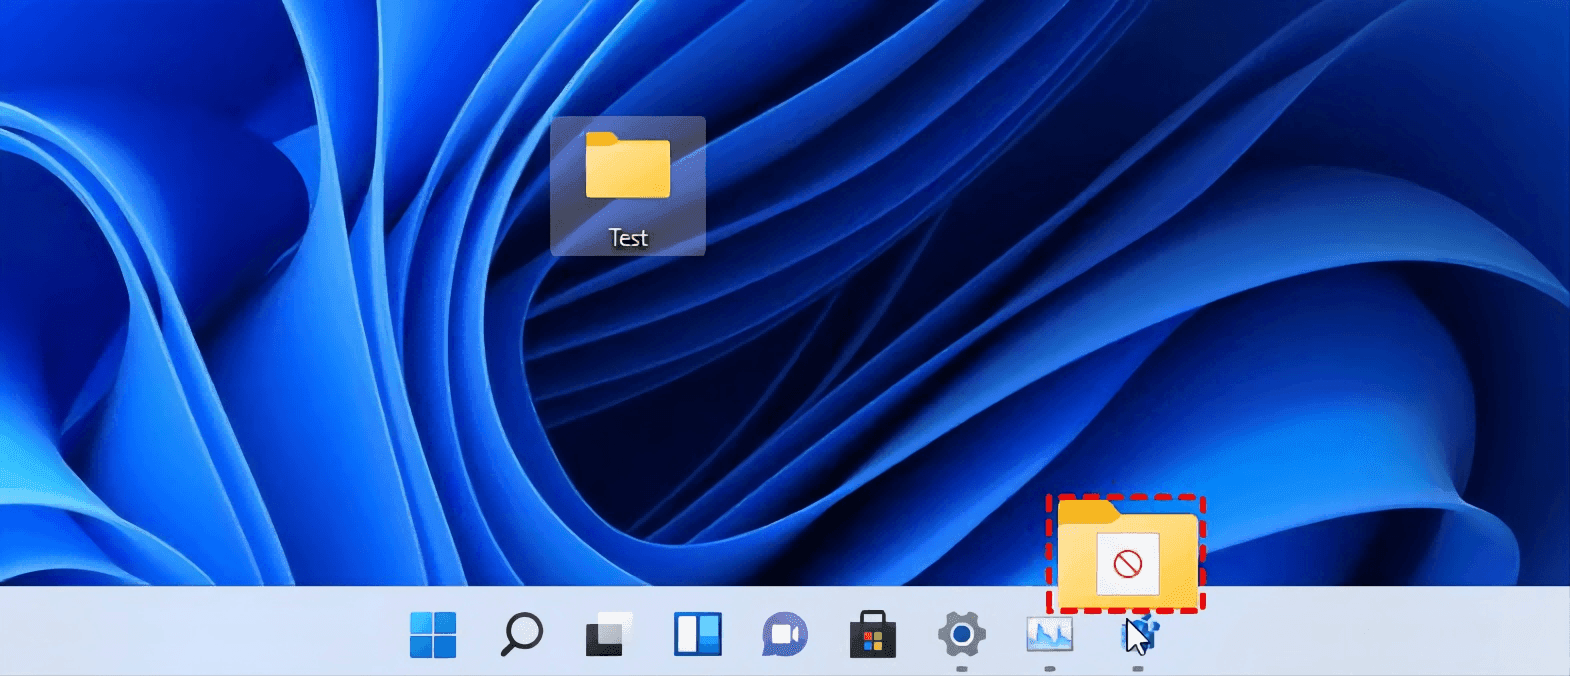This screenshot has width=1570, height=676.
Task: Click the red no-drop prohibited symbol
Action: tap(1128, 565)
